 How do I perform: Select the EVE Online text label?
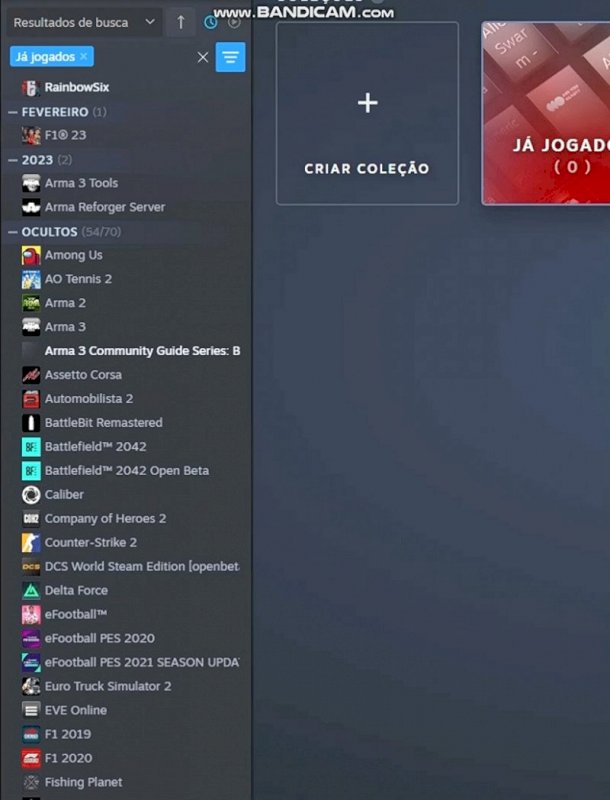pos(76,710)
